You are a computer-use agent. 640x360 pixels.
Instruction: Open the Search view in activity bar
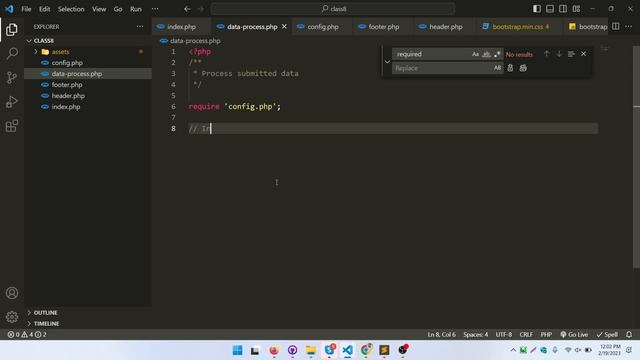(x=12, y=53)
